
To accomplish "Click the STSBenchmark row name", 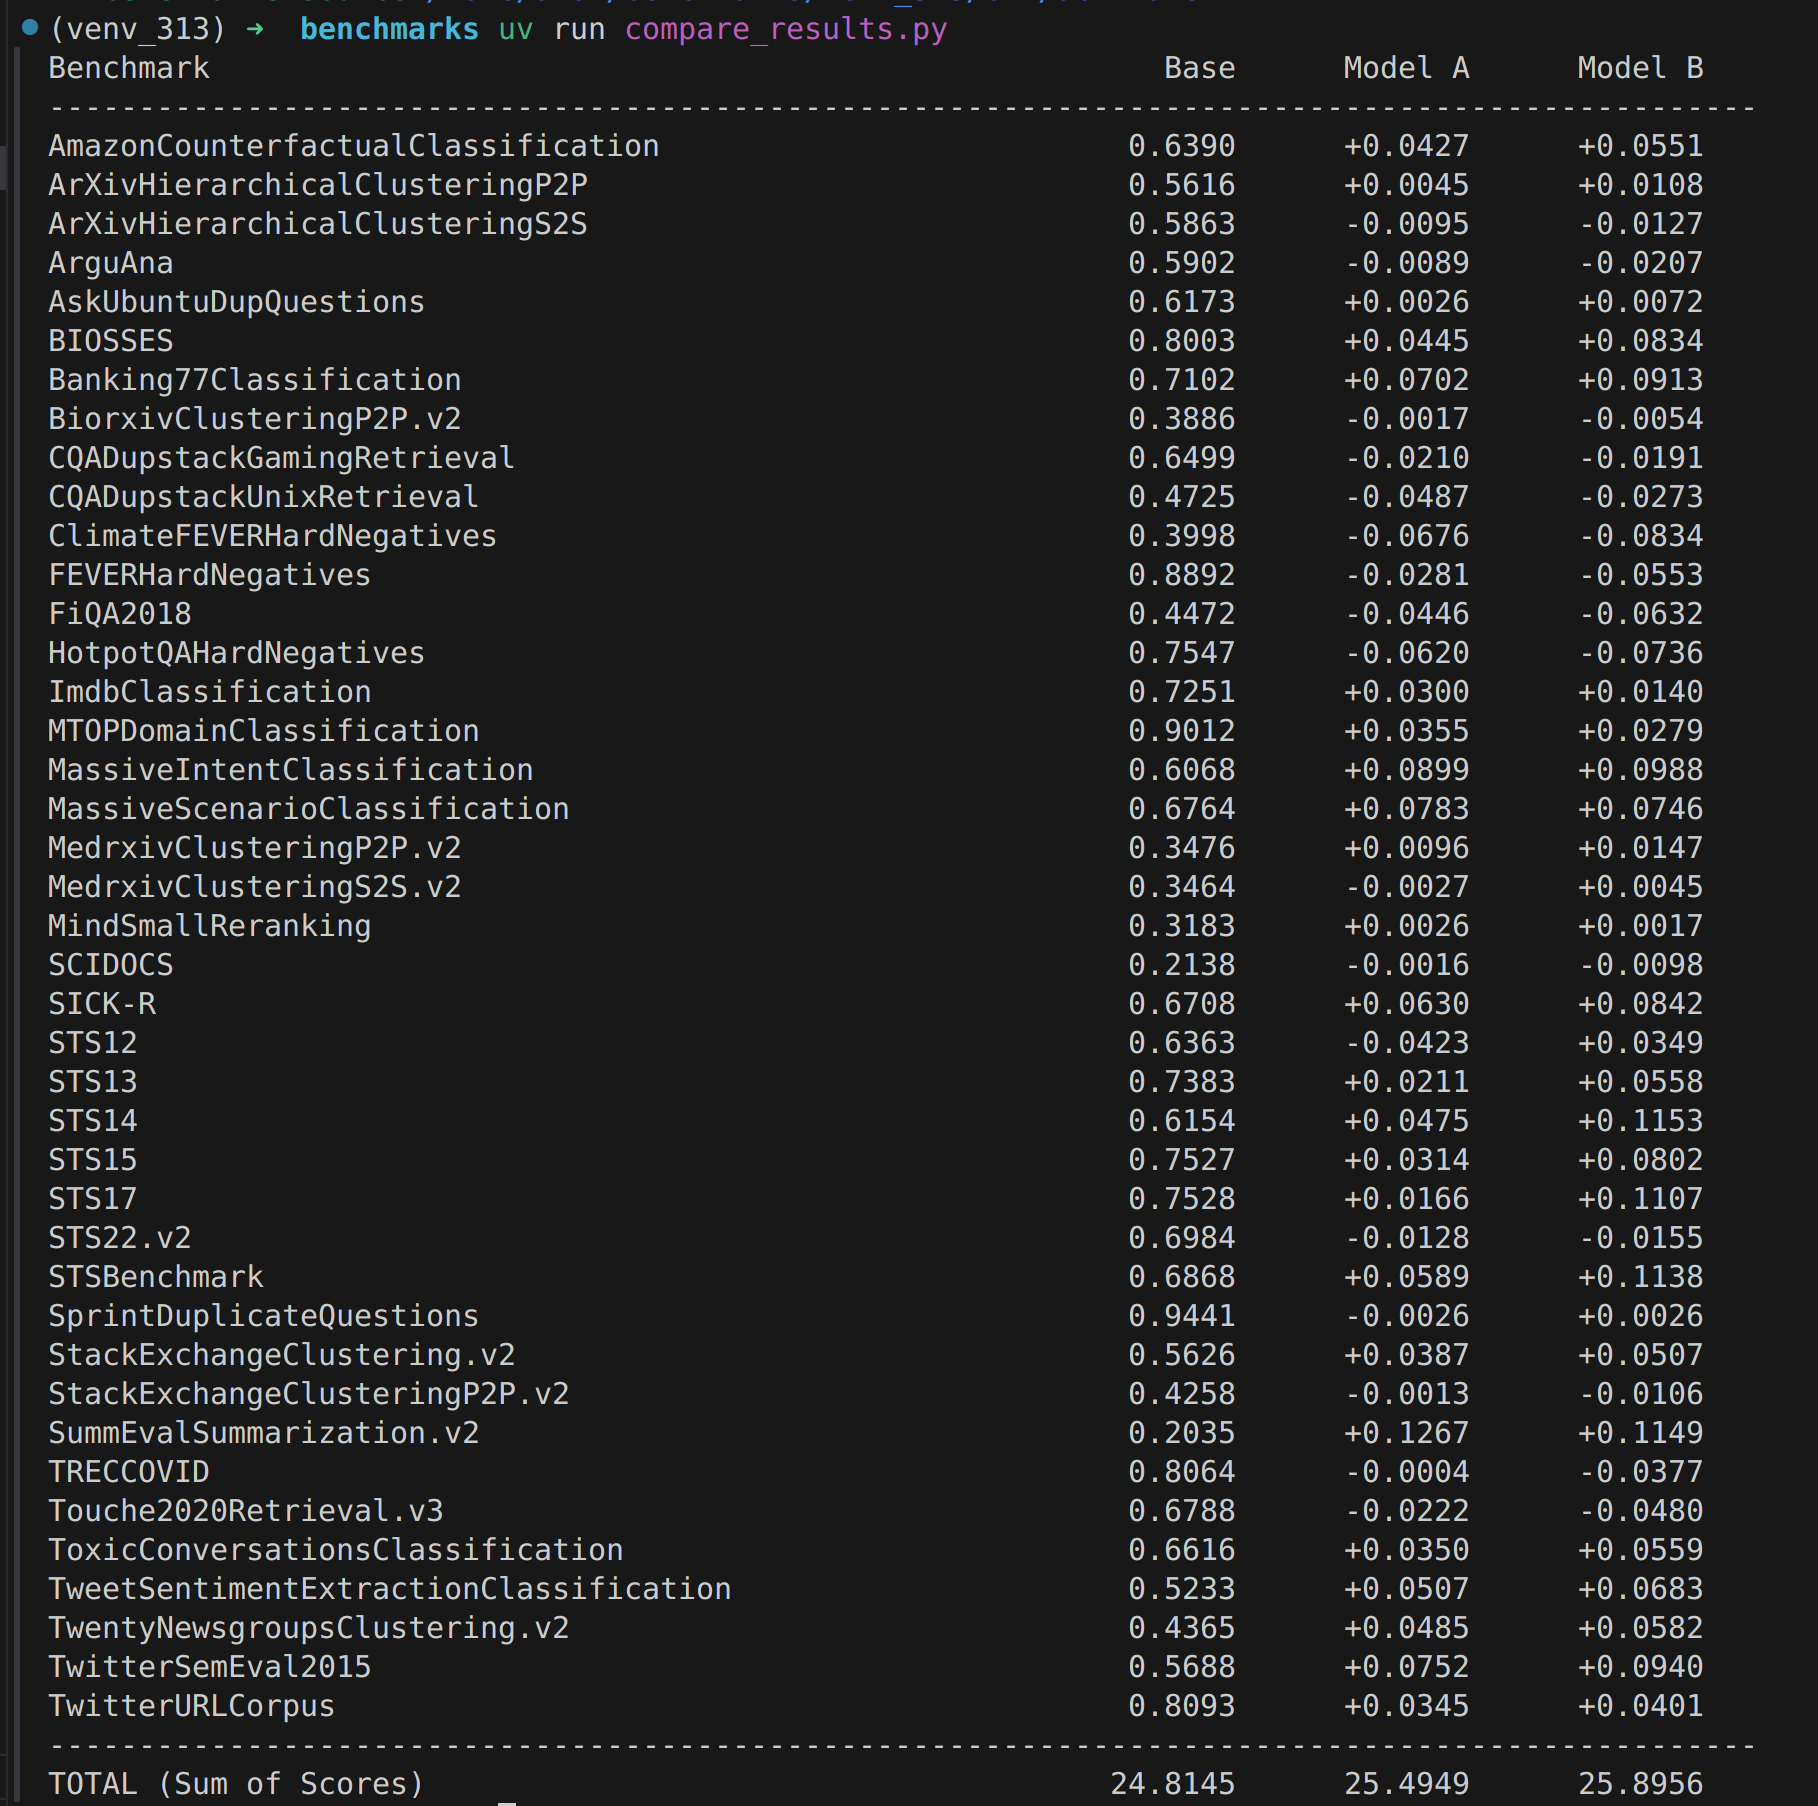I will pos(155,1276).
